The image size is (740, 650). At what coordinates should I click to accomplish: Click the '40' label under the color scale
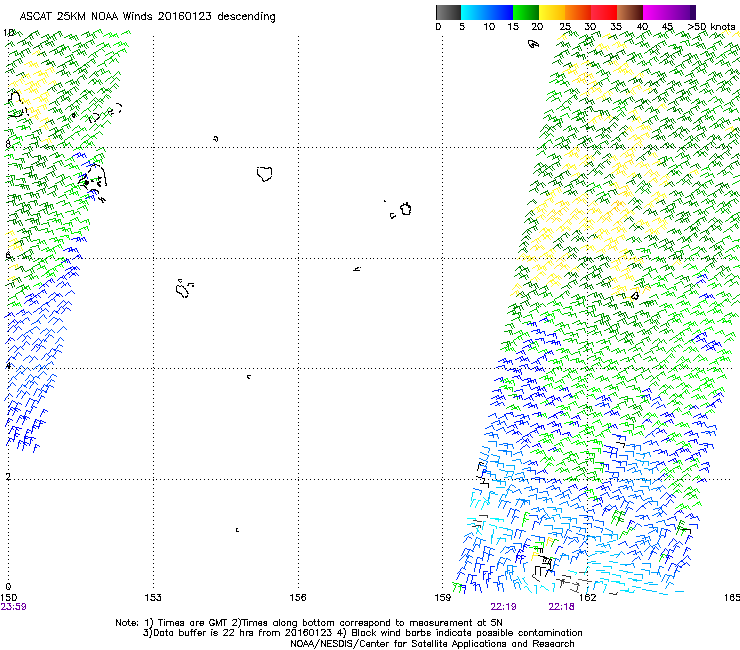[642, 27]
